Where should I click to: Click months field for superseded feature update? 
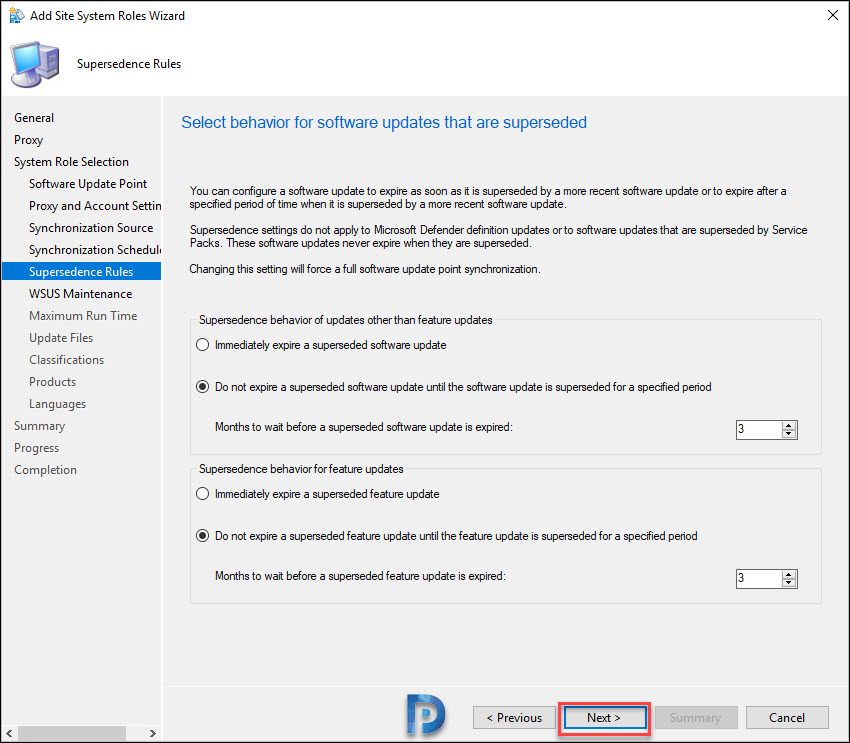coord(759,579)
